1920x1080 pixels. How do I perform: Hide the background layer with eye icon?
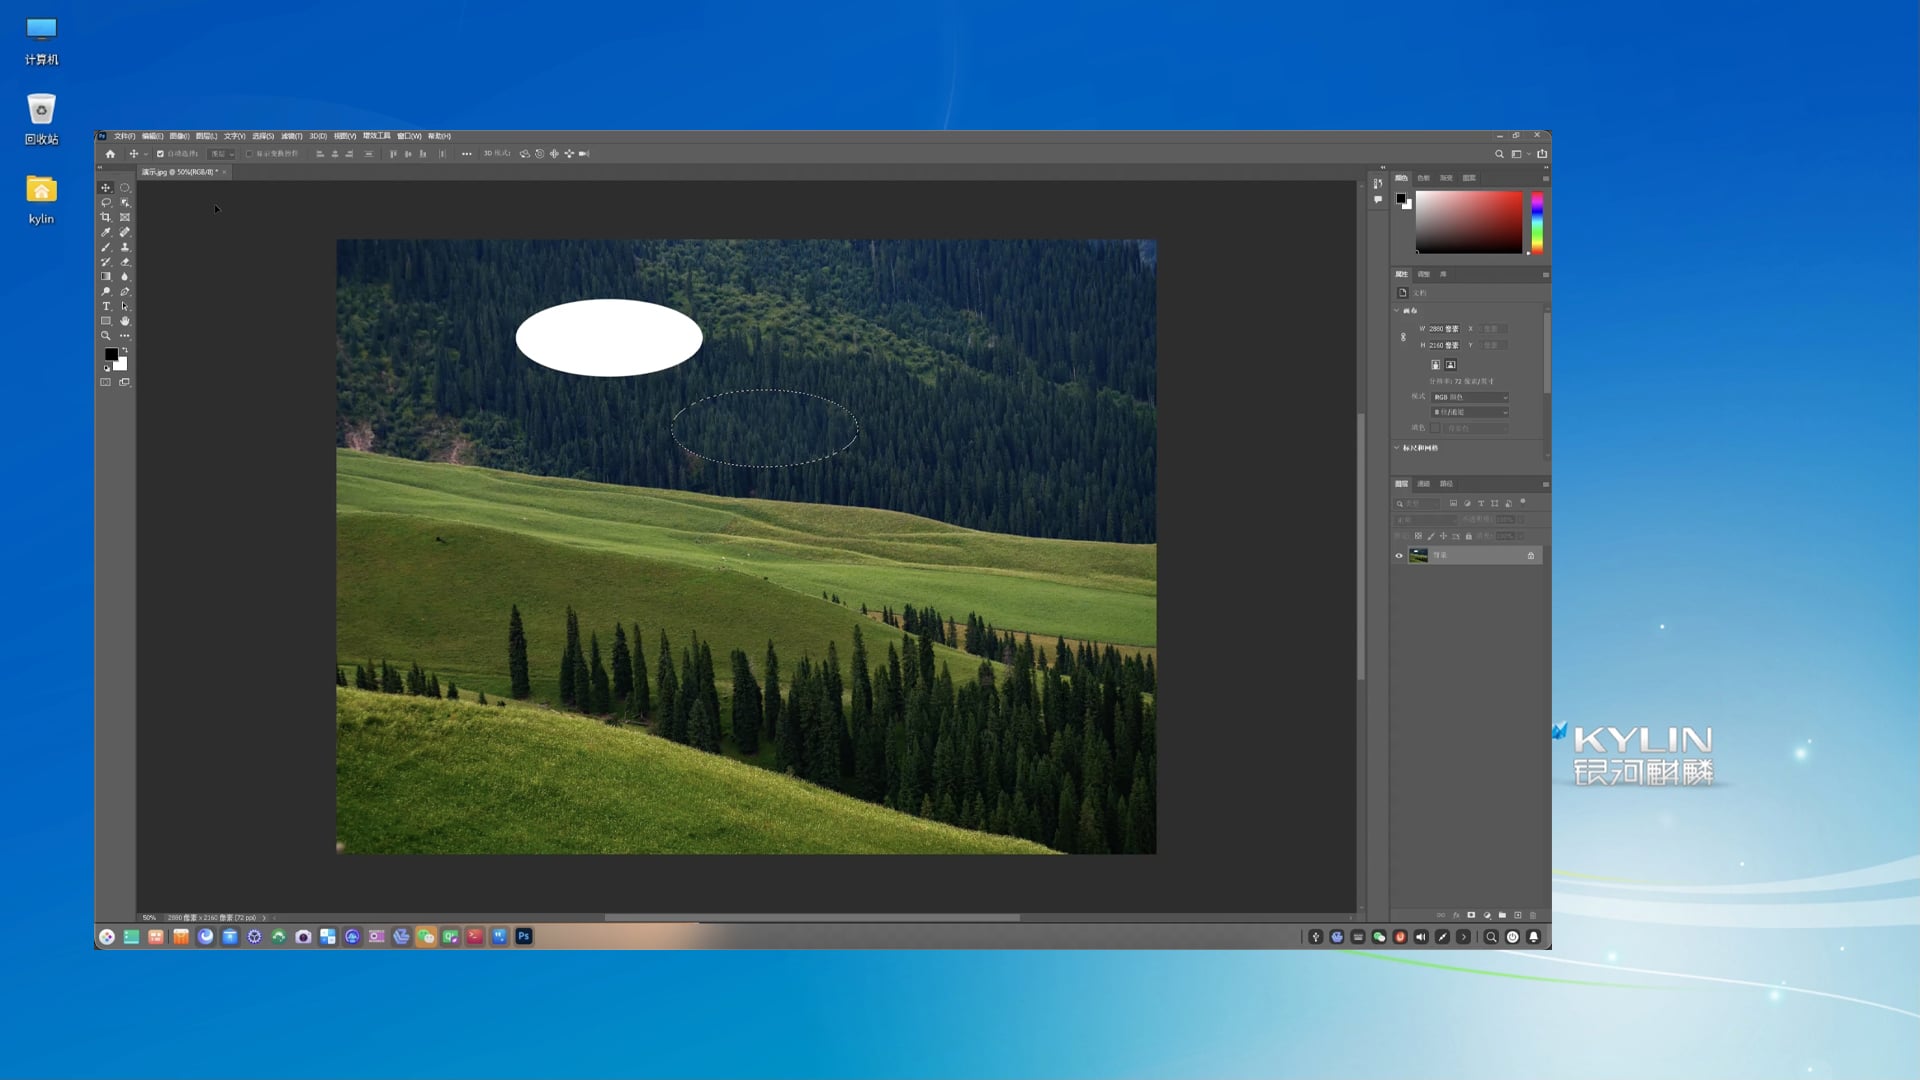tap(1399, 556)
